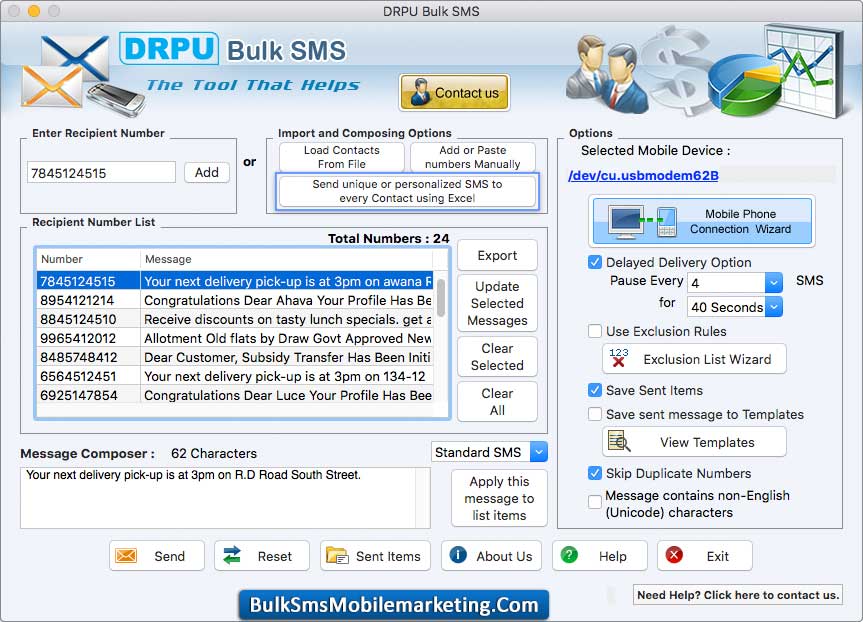Click Add or Paste numbers Manually
This screenshot has width=863, height=622.
pyautogui.click(x=473, y=157)
